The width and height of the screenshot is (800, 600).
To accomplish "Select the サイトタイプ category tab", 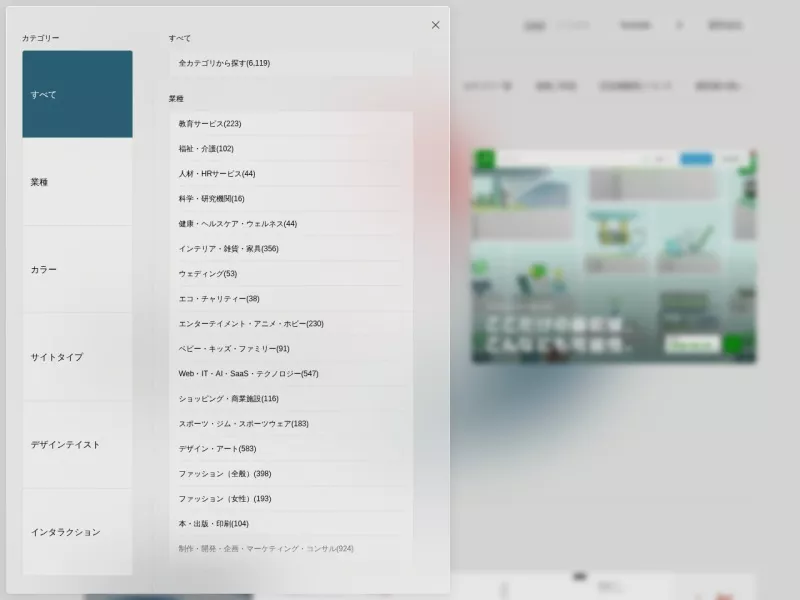I will [x=77, y=357].
